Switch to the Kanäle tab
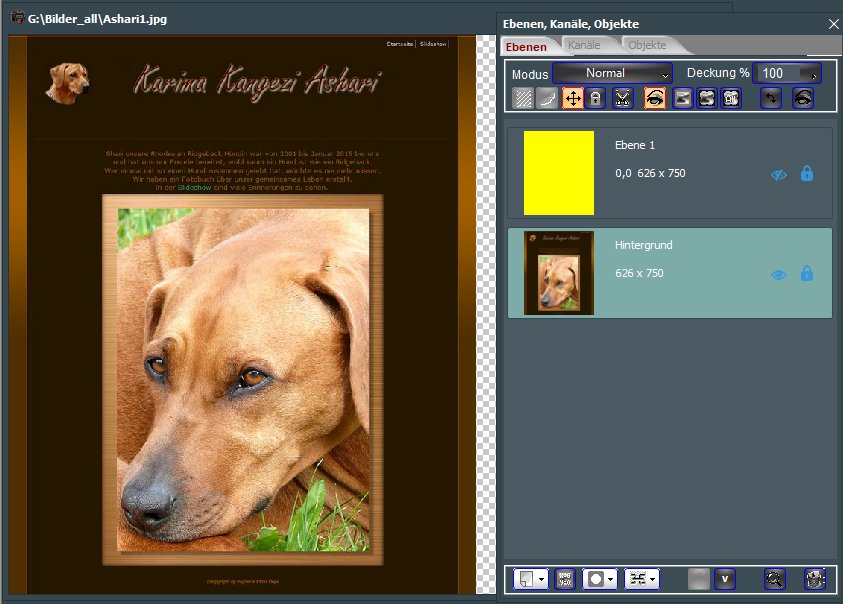 point(583,45)
